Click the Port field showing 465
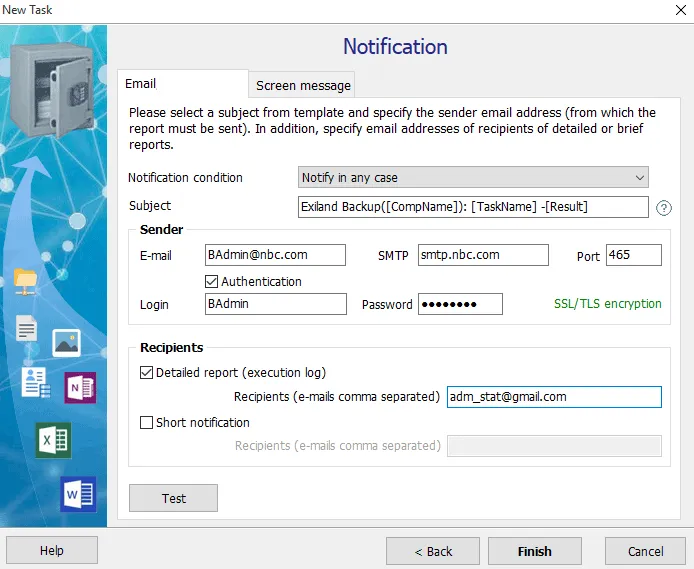 coord(634,255)
